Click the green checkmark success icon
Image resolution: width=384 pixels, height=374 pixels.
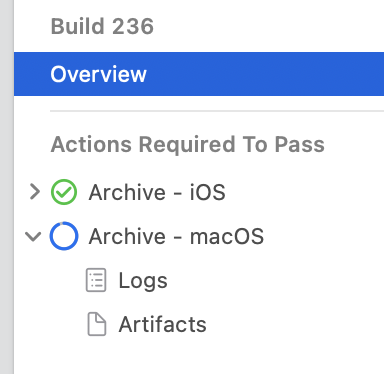coord(64,192)
